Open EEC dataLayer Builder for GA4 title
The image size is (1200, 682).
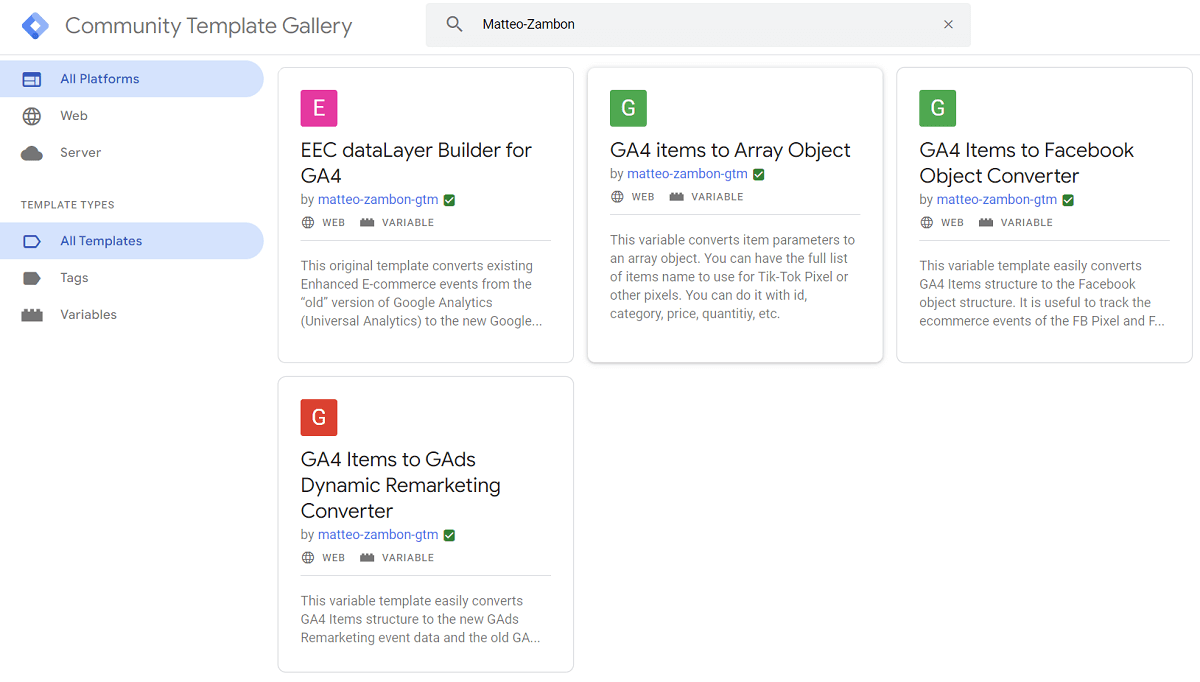416,163
